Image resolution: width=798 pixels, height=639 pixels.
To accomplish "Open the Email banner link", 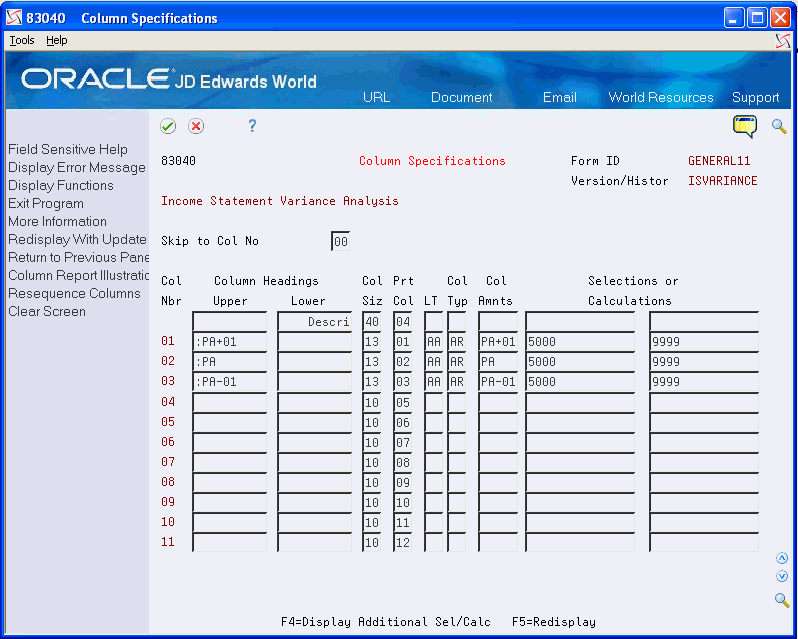I will (560, 97).
